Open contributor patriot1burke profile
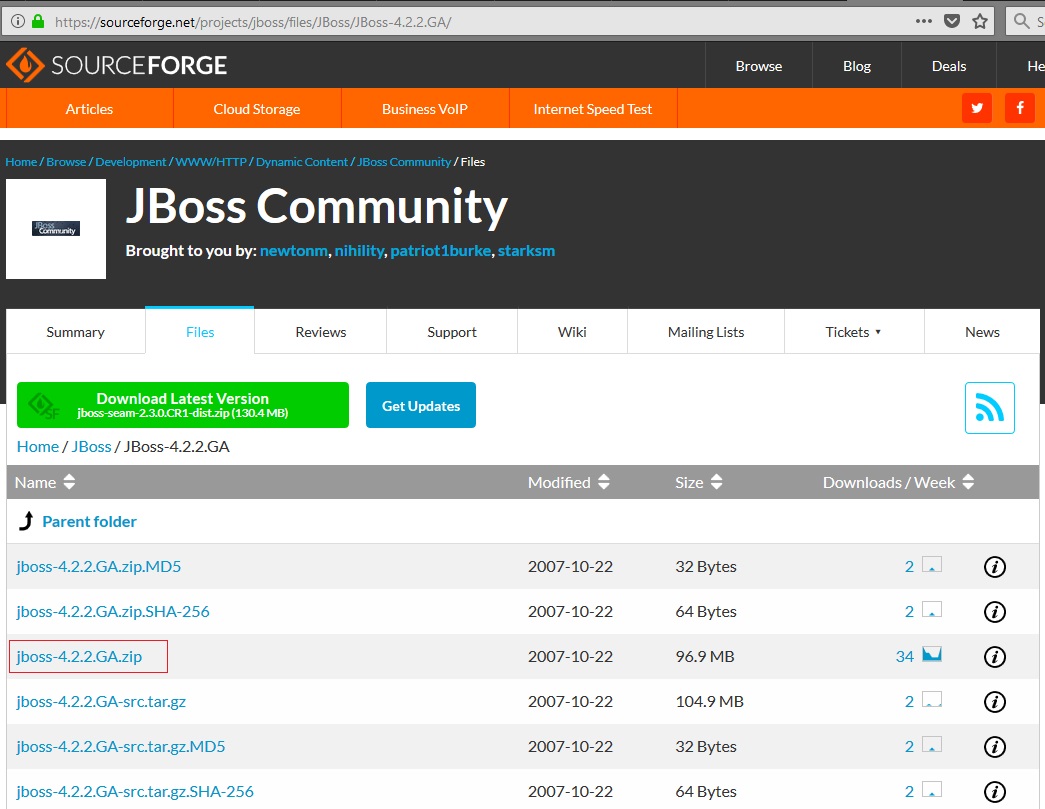 (441, 251)
